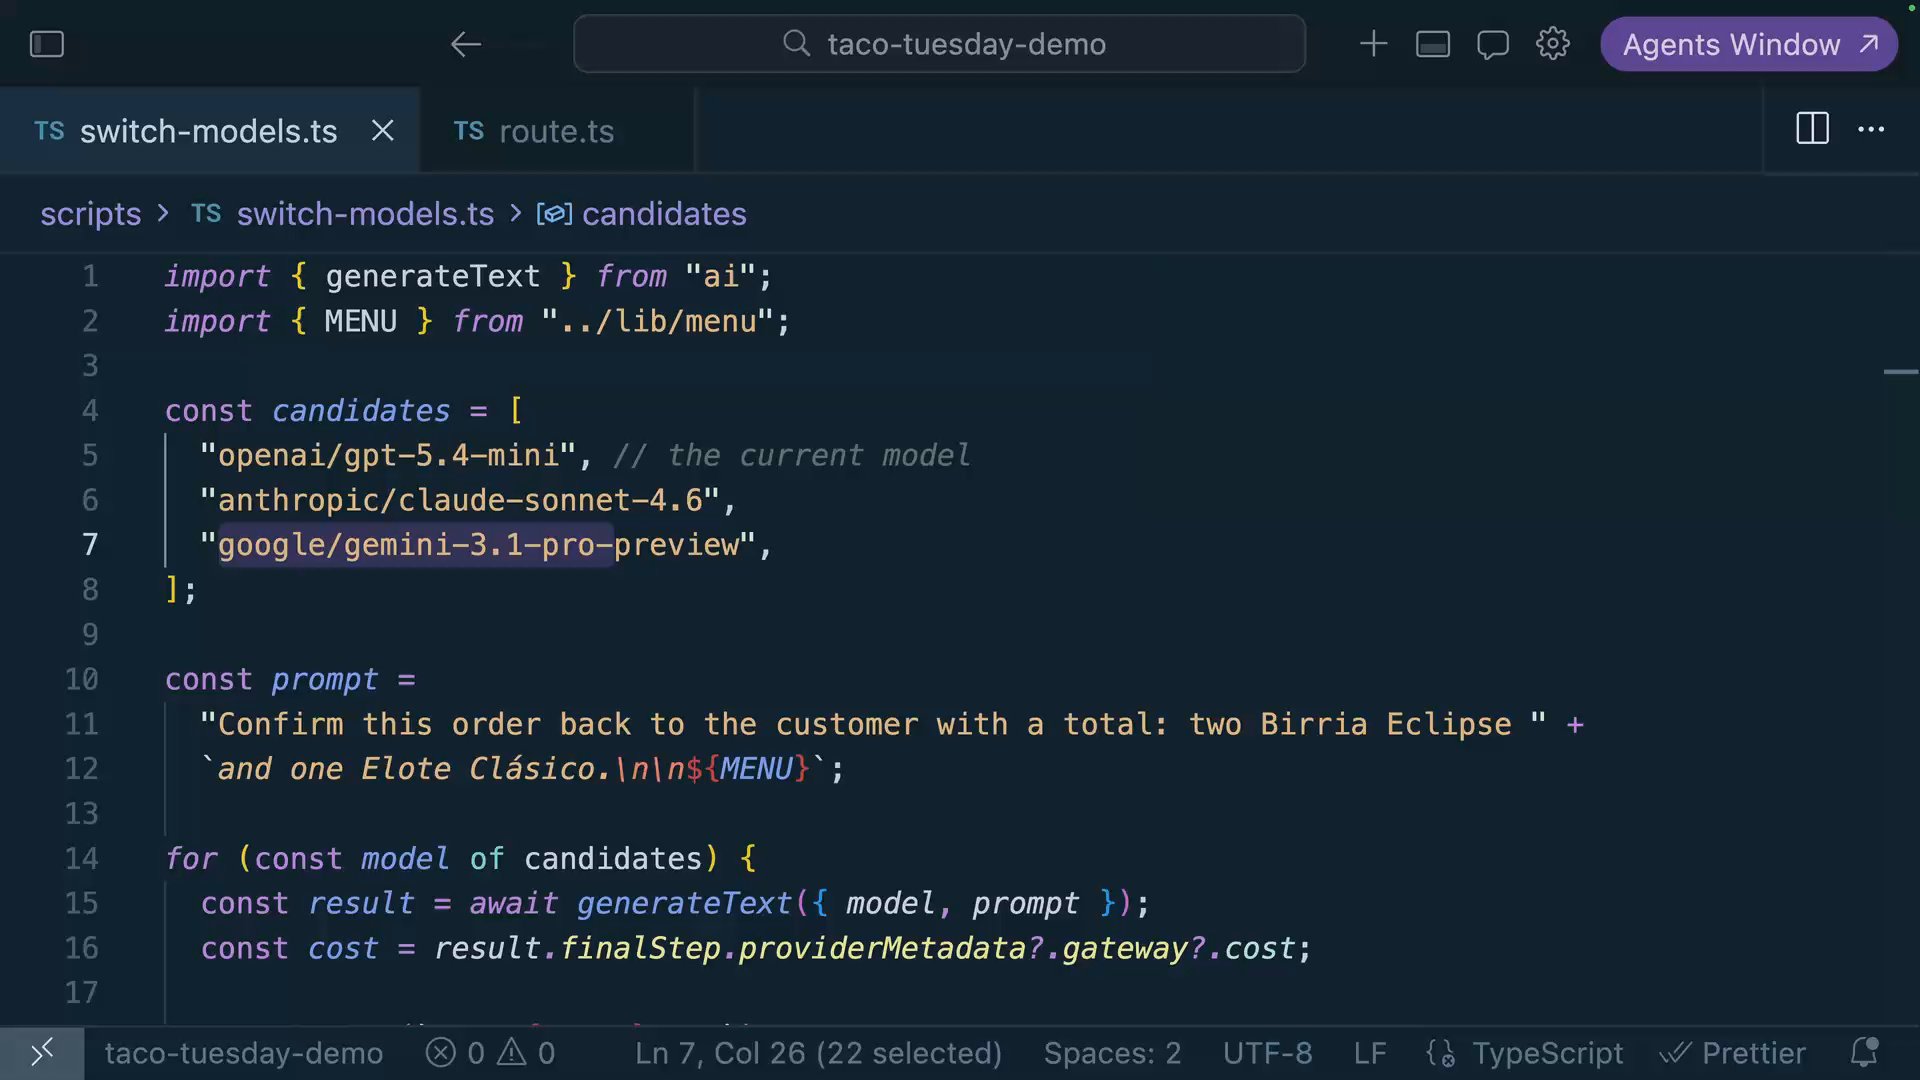Click the candidates symbol icon in breadcrumb
1920x1080 pixels.
coord(554,214)
